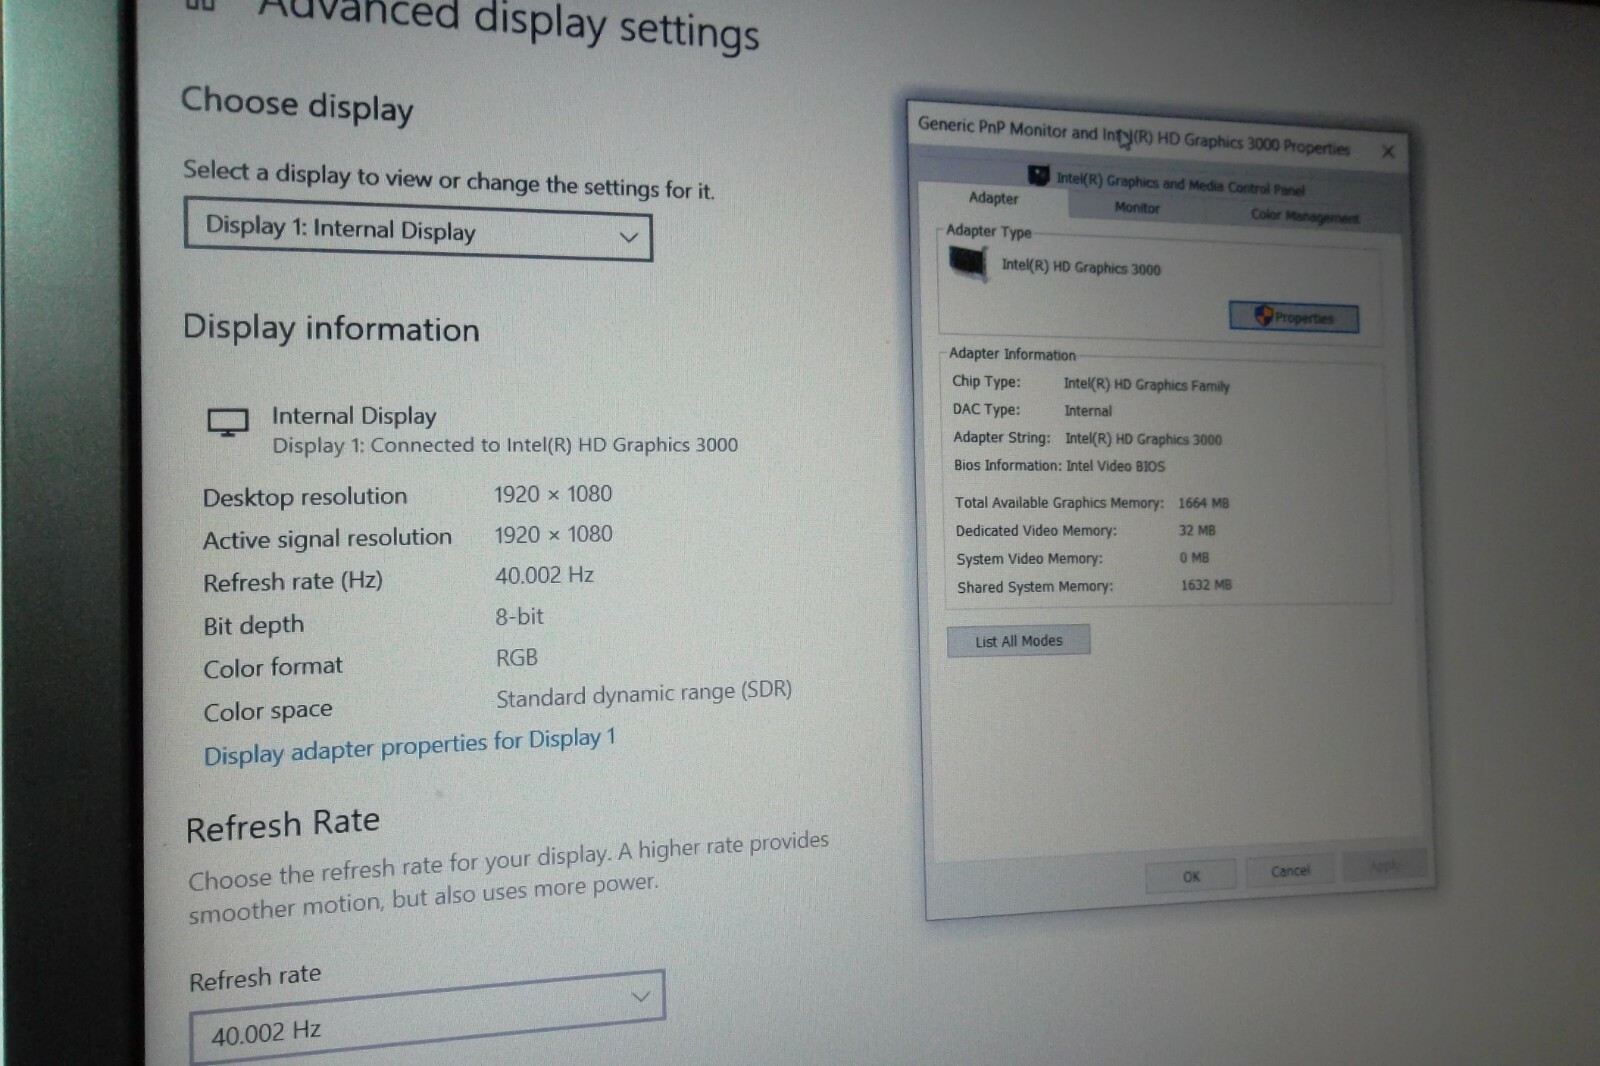Click Cancel in the properties dialog
The height and width of the screenshot is (1066, 1600).
click(1290, 871)
